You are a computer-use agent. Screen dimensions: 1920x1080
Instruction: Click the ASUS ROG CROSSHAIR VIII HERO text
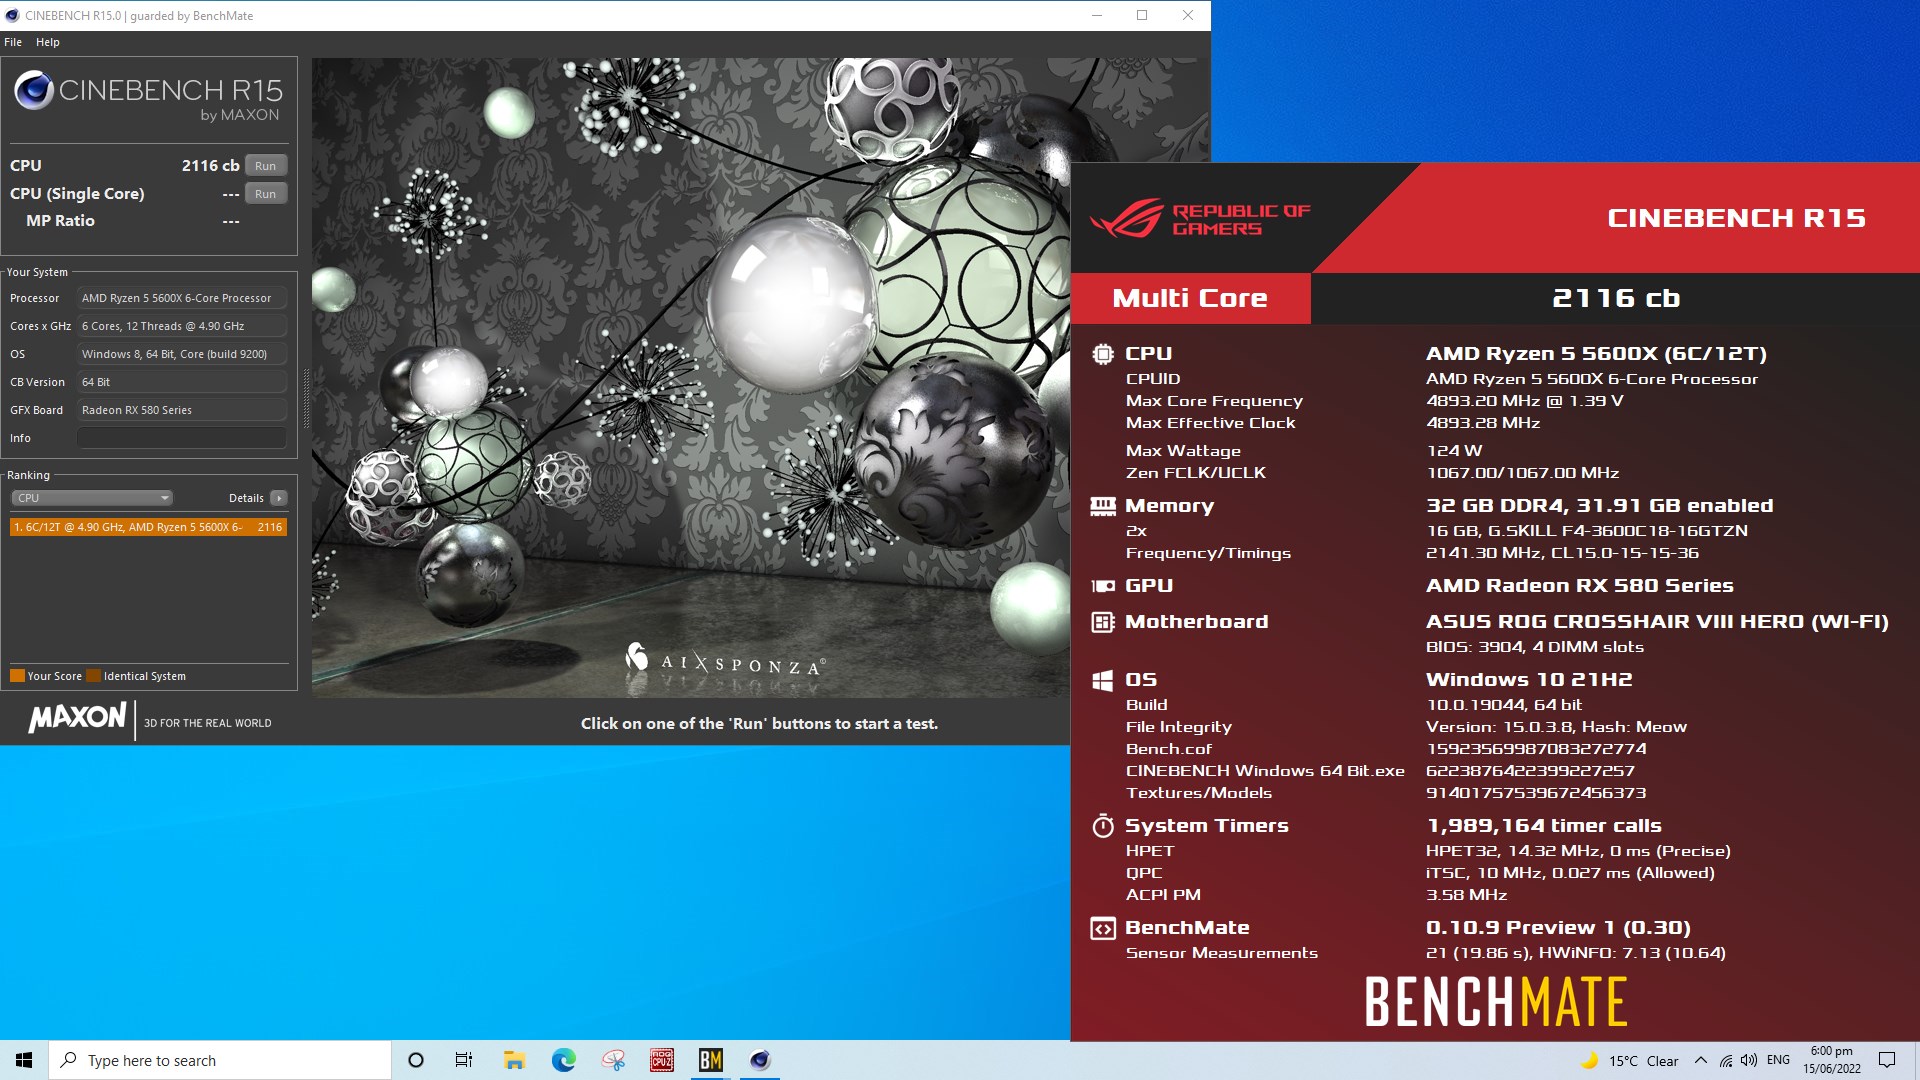coord(1657,622)
